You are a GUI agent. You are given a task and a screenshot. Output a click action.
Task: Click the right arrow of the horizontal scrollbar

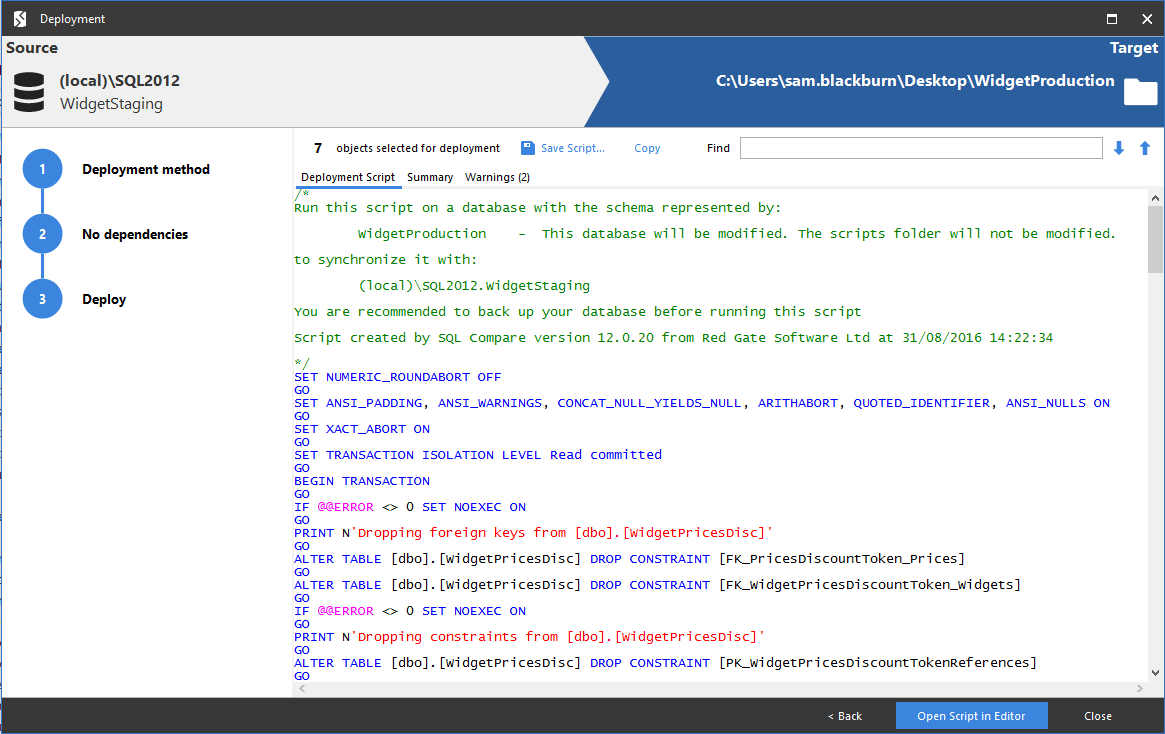1139,688
